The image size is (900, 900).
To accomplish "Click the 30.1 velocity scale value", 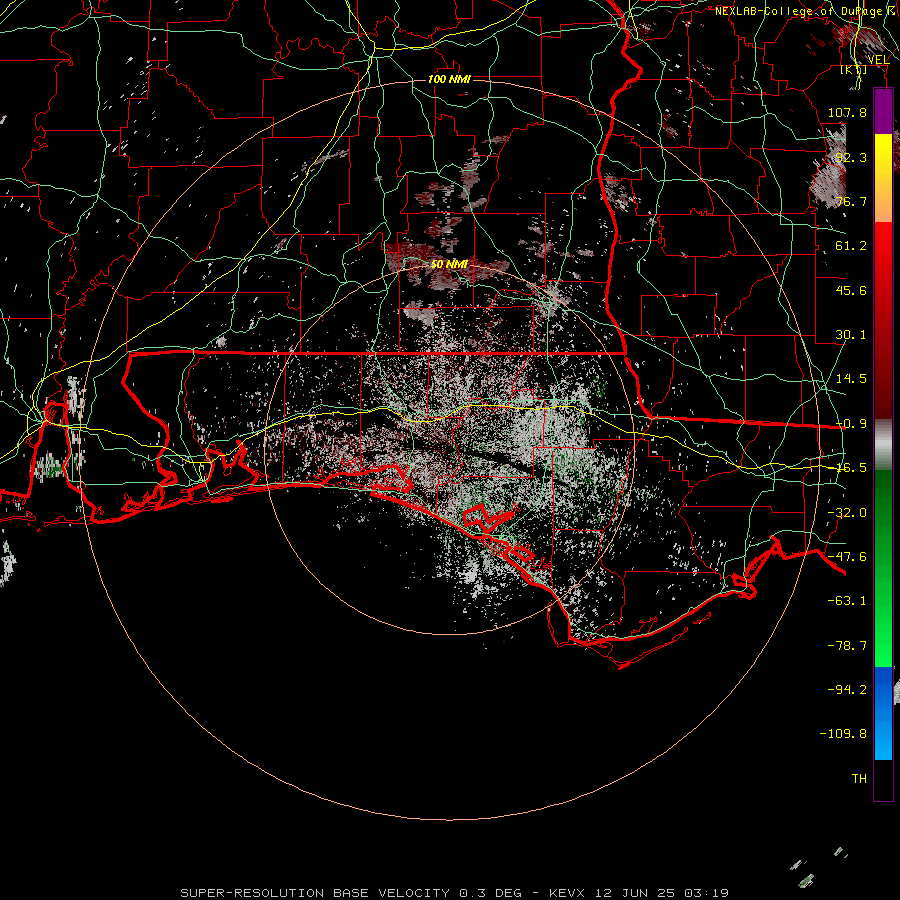I will click(x=851, y=335).
